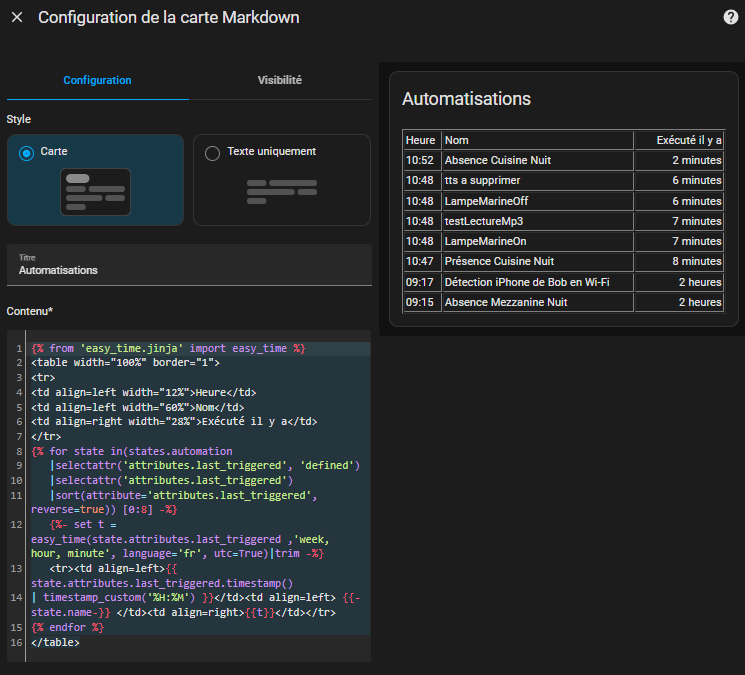Screen dimensions: 745x675
Task: Click the testLectureMp3 row name
Action: [x=484, y=221]
